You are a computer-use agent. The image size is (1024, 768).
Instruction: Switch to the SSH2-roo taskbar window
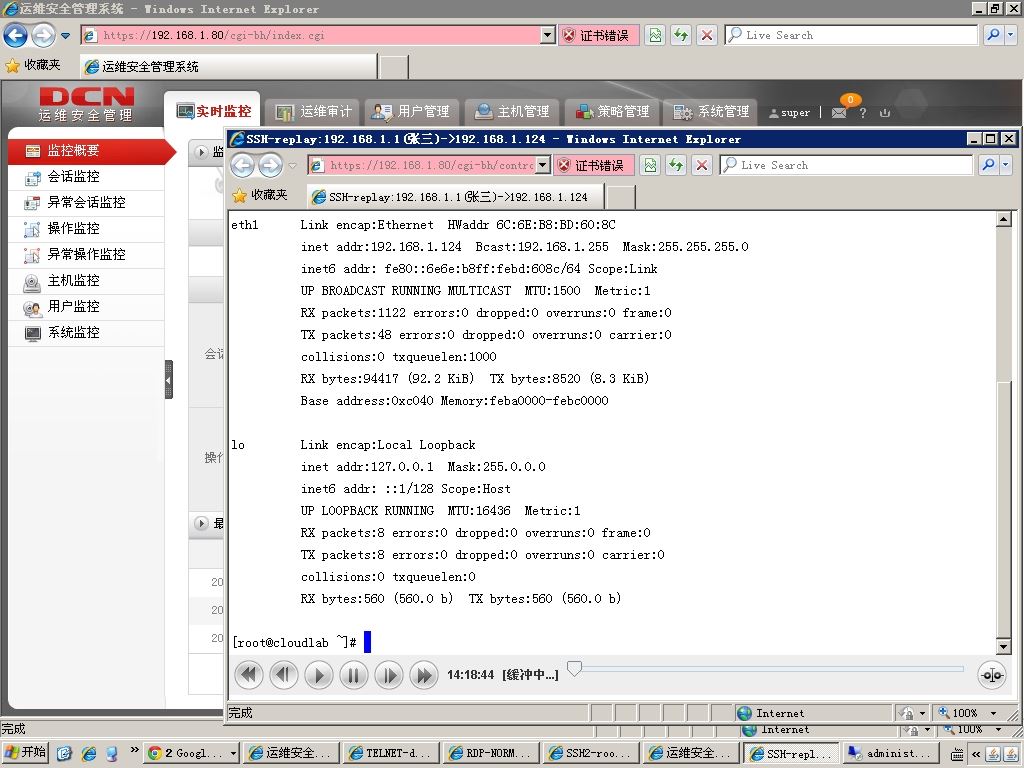coord(590,753)
